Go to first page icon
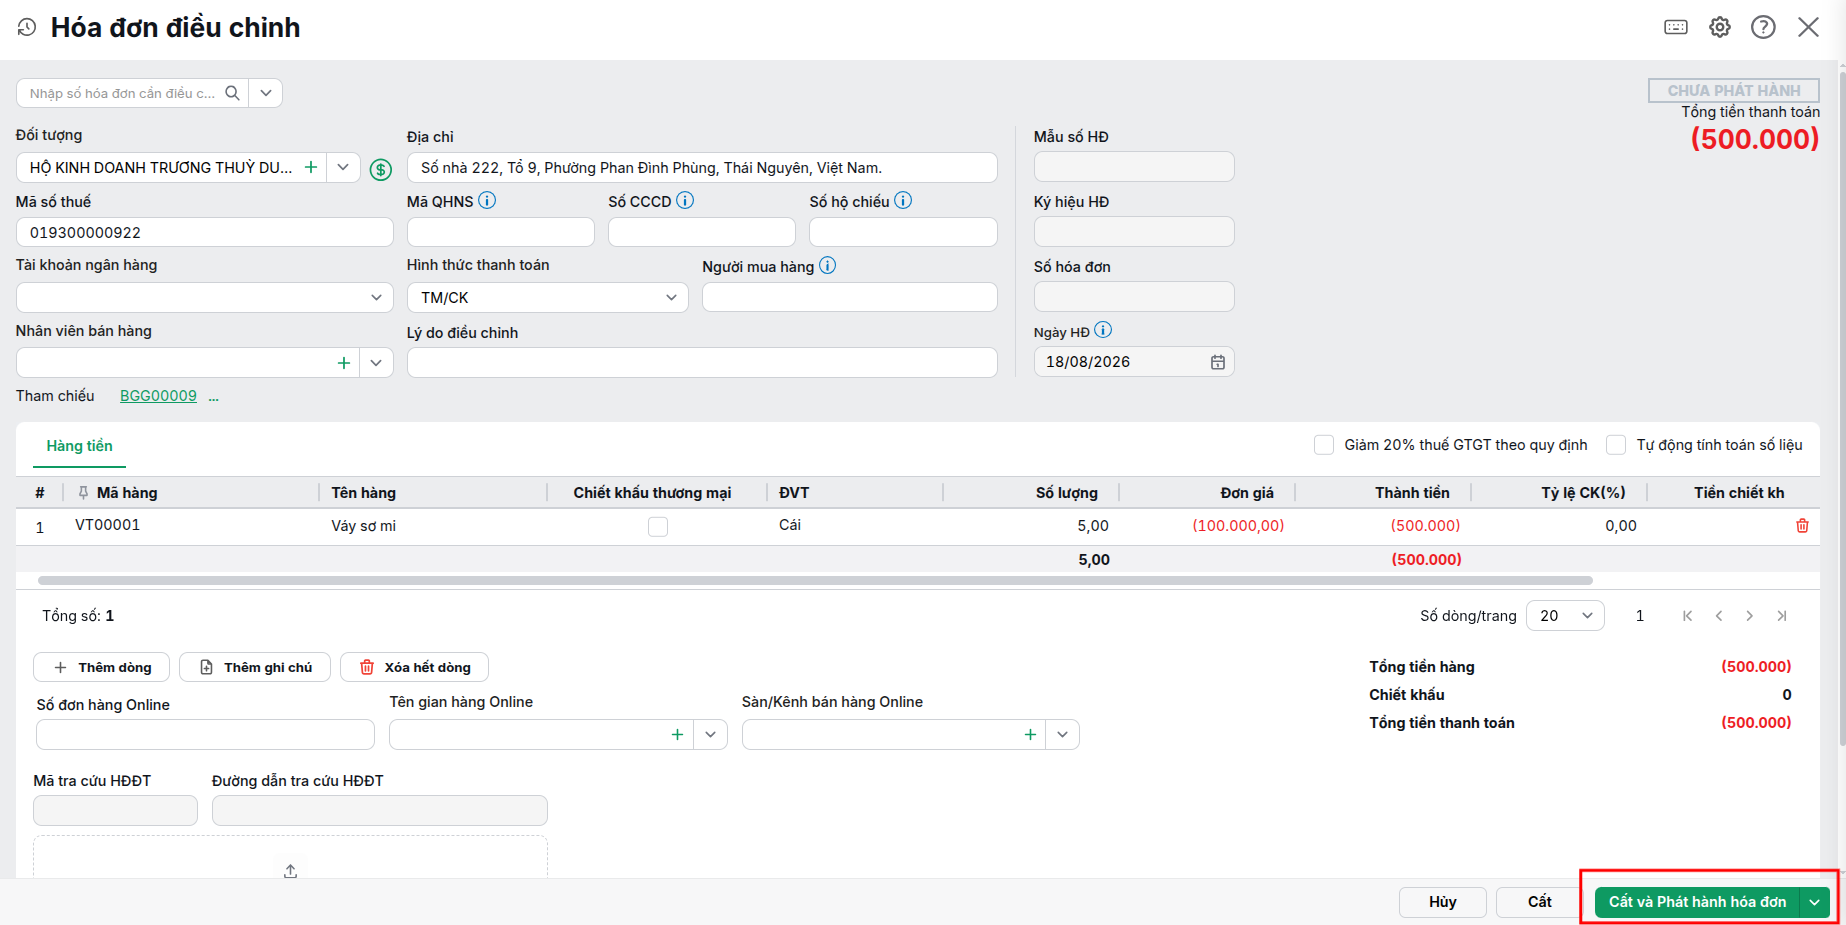Viewport: 1846px width, 925px height. [1687, 616]
